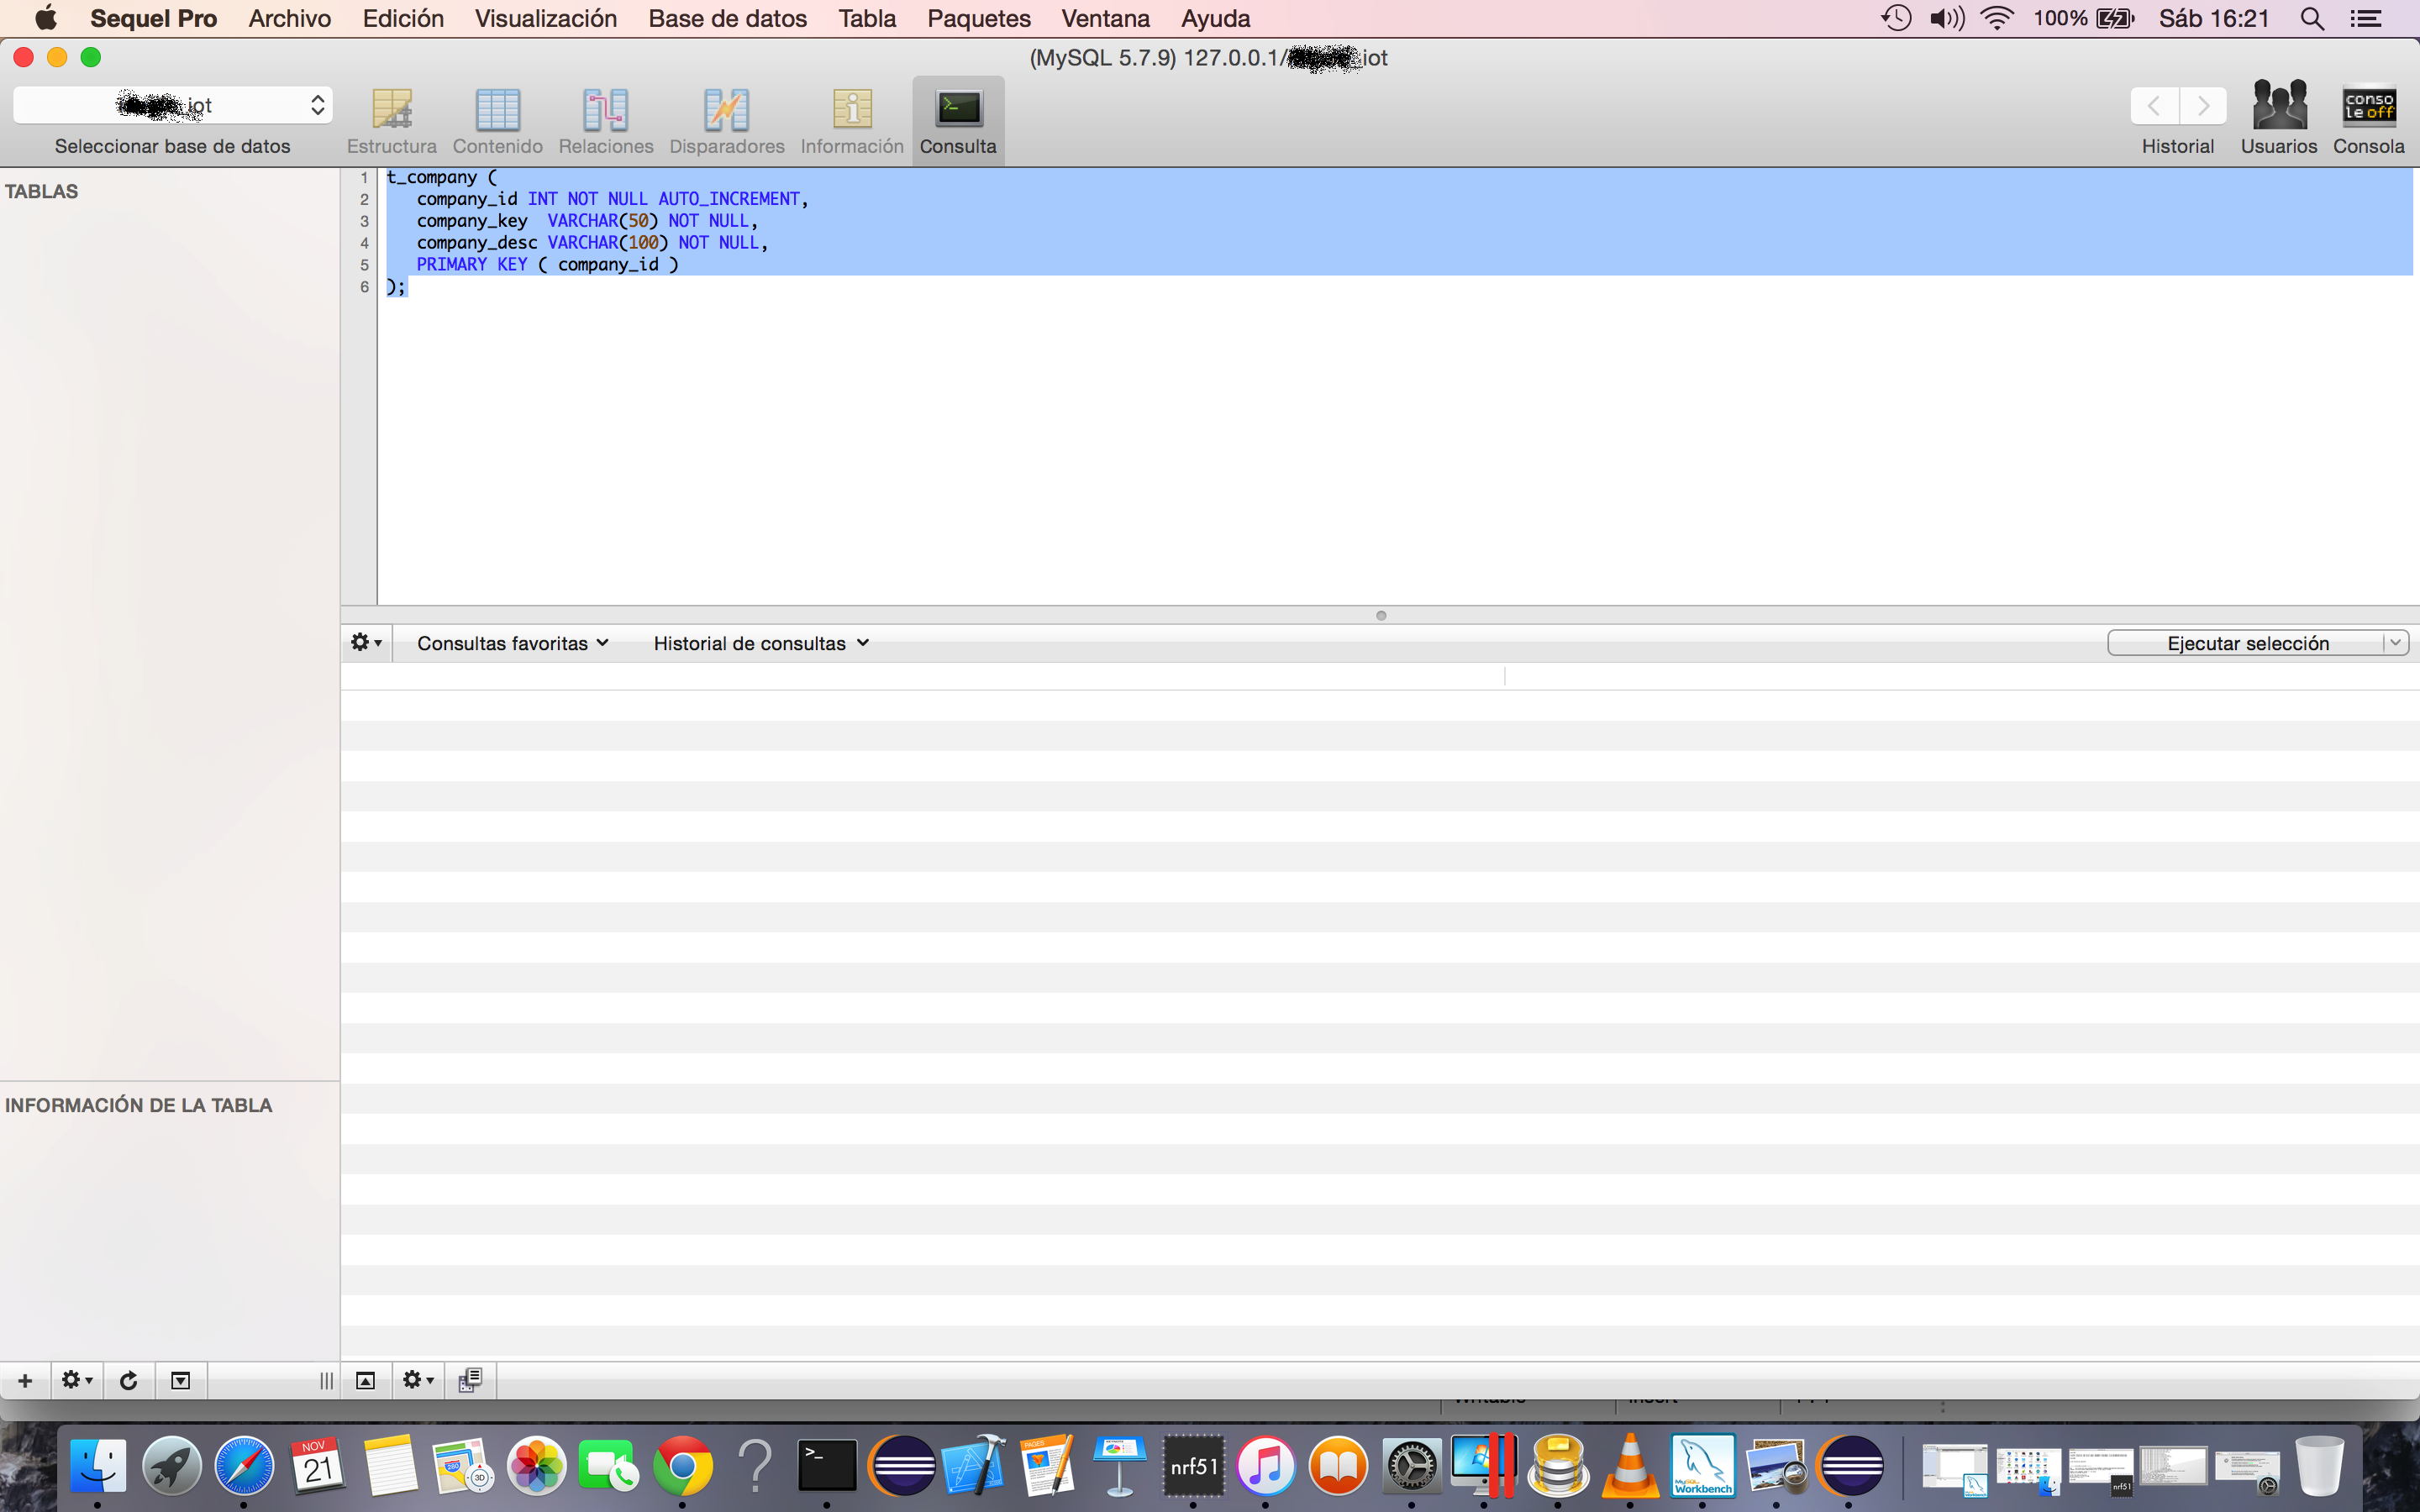
Task: Click line 5 PRIMARY KEY text
Action: click(x=471, y=265)
